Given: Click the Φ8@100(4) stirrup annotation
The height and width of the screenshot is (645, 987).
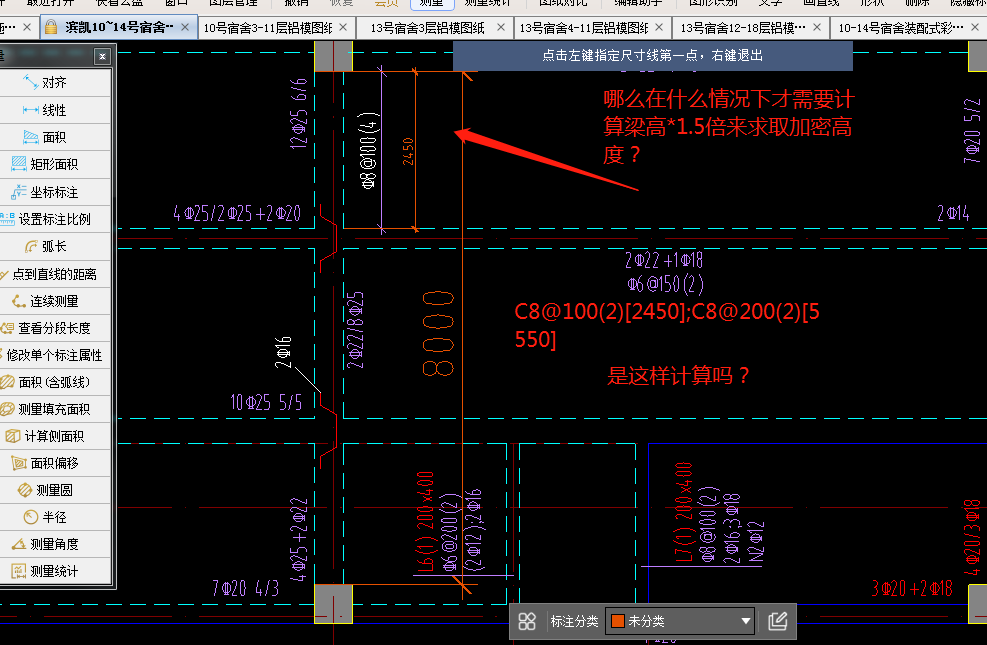Looking at the screenshot, I should 369,150.
